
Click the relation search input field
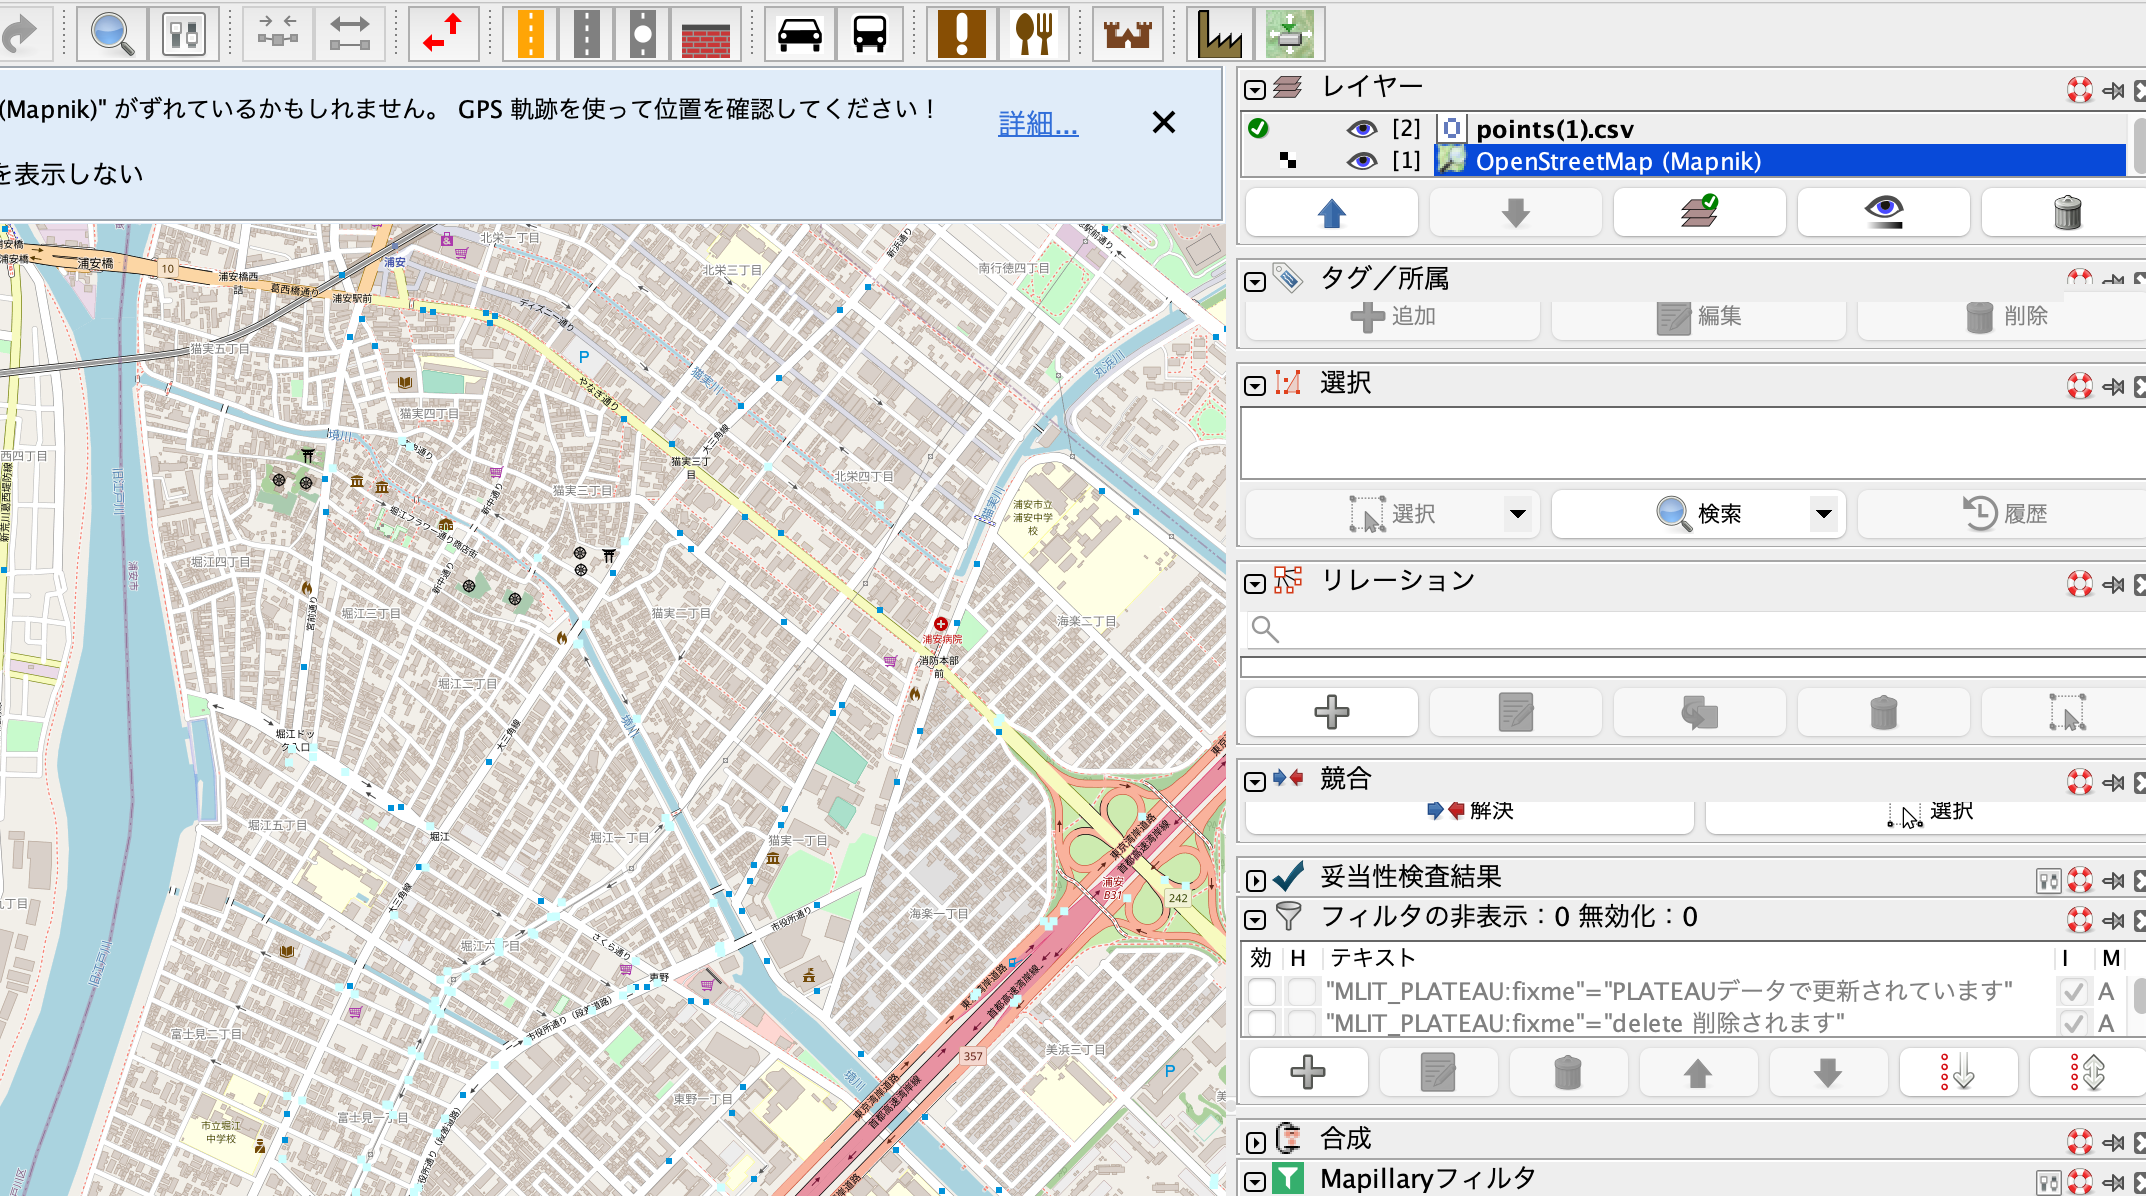click(1600, 630)
